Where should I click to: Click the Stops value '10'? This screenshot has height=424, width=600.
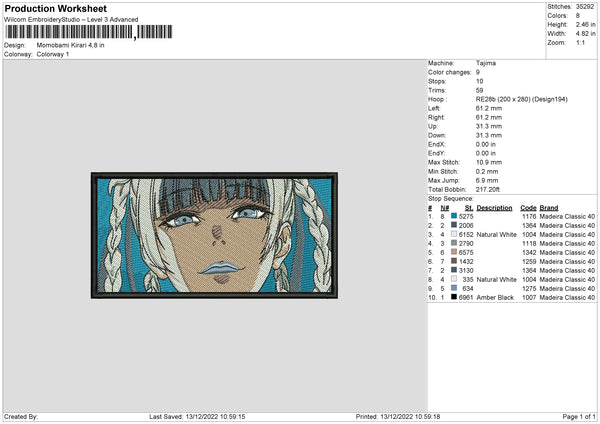pyautogui.click(x=479, y=81)
